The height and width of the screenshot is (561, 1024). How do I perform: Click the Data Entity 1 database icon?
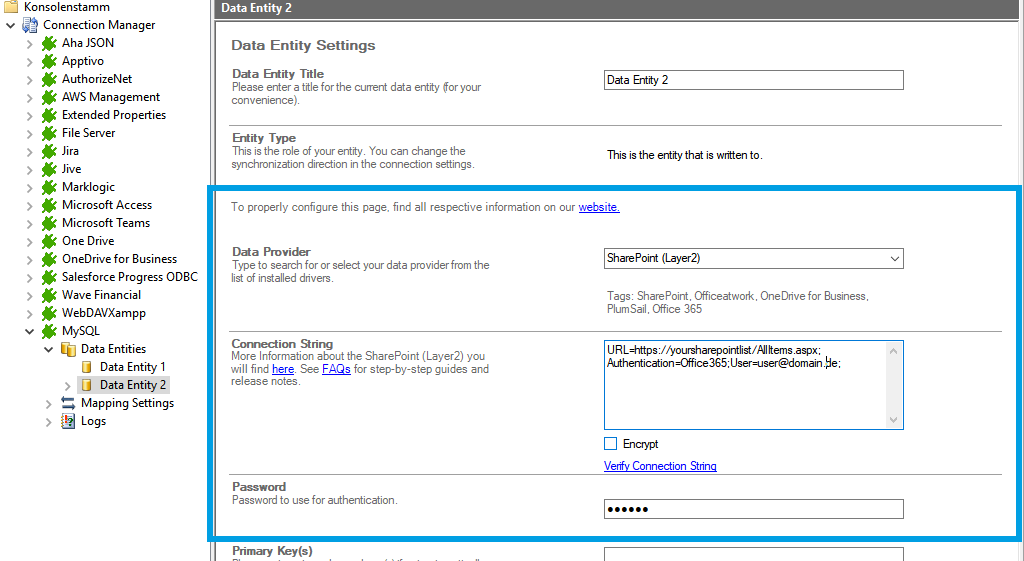[87, 367]
